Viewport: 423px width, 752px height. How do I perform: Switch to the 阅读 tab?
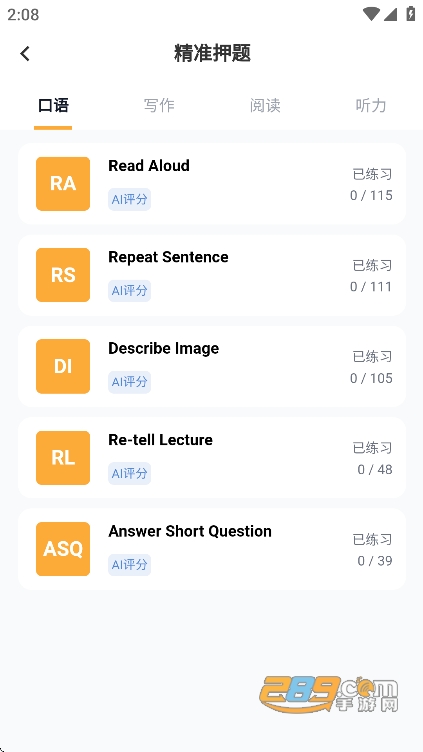265,105
